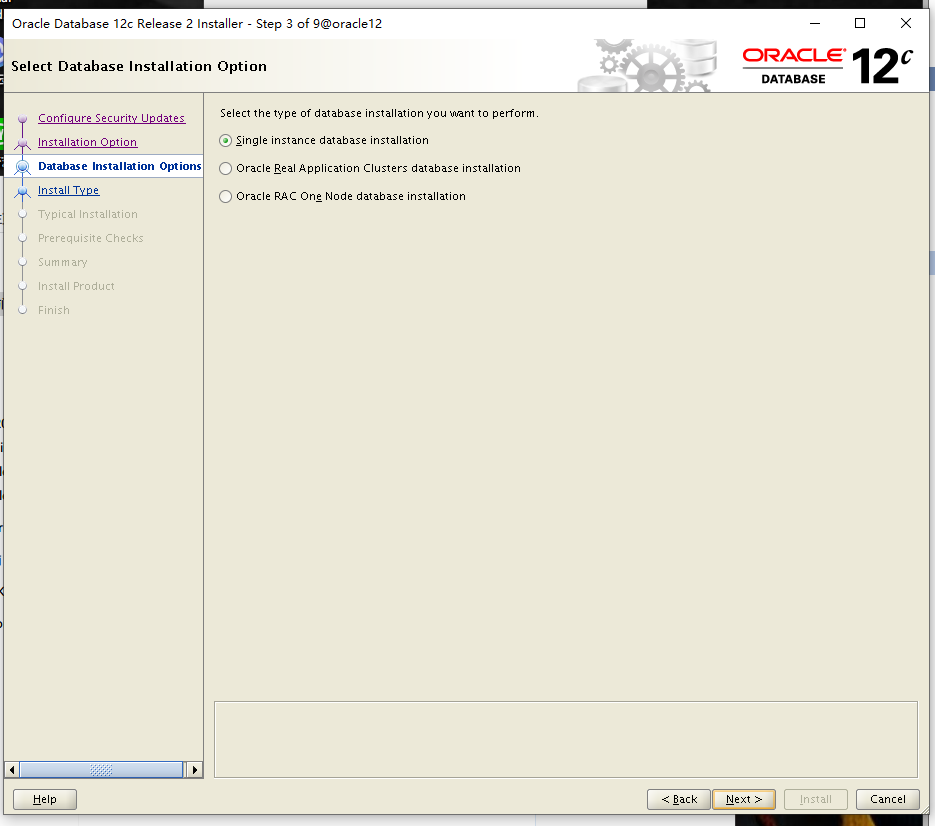Select the Database Installation Options step
The width and height of the screenshot is (935, 826).
pos(120,166)
